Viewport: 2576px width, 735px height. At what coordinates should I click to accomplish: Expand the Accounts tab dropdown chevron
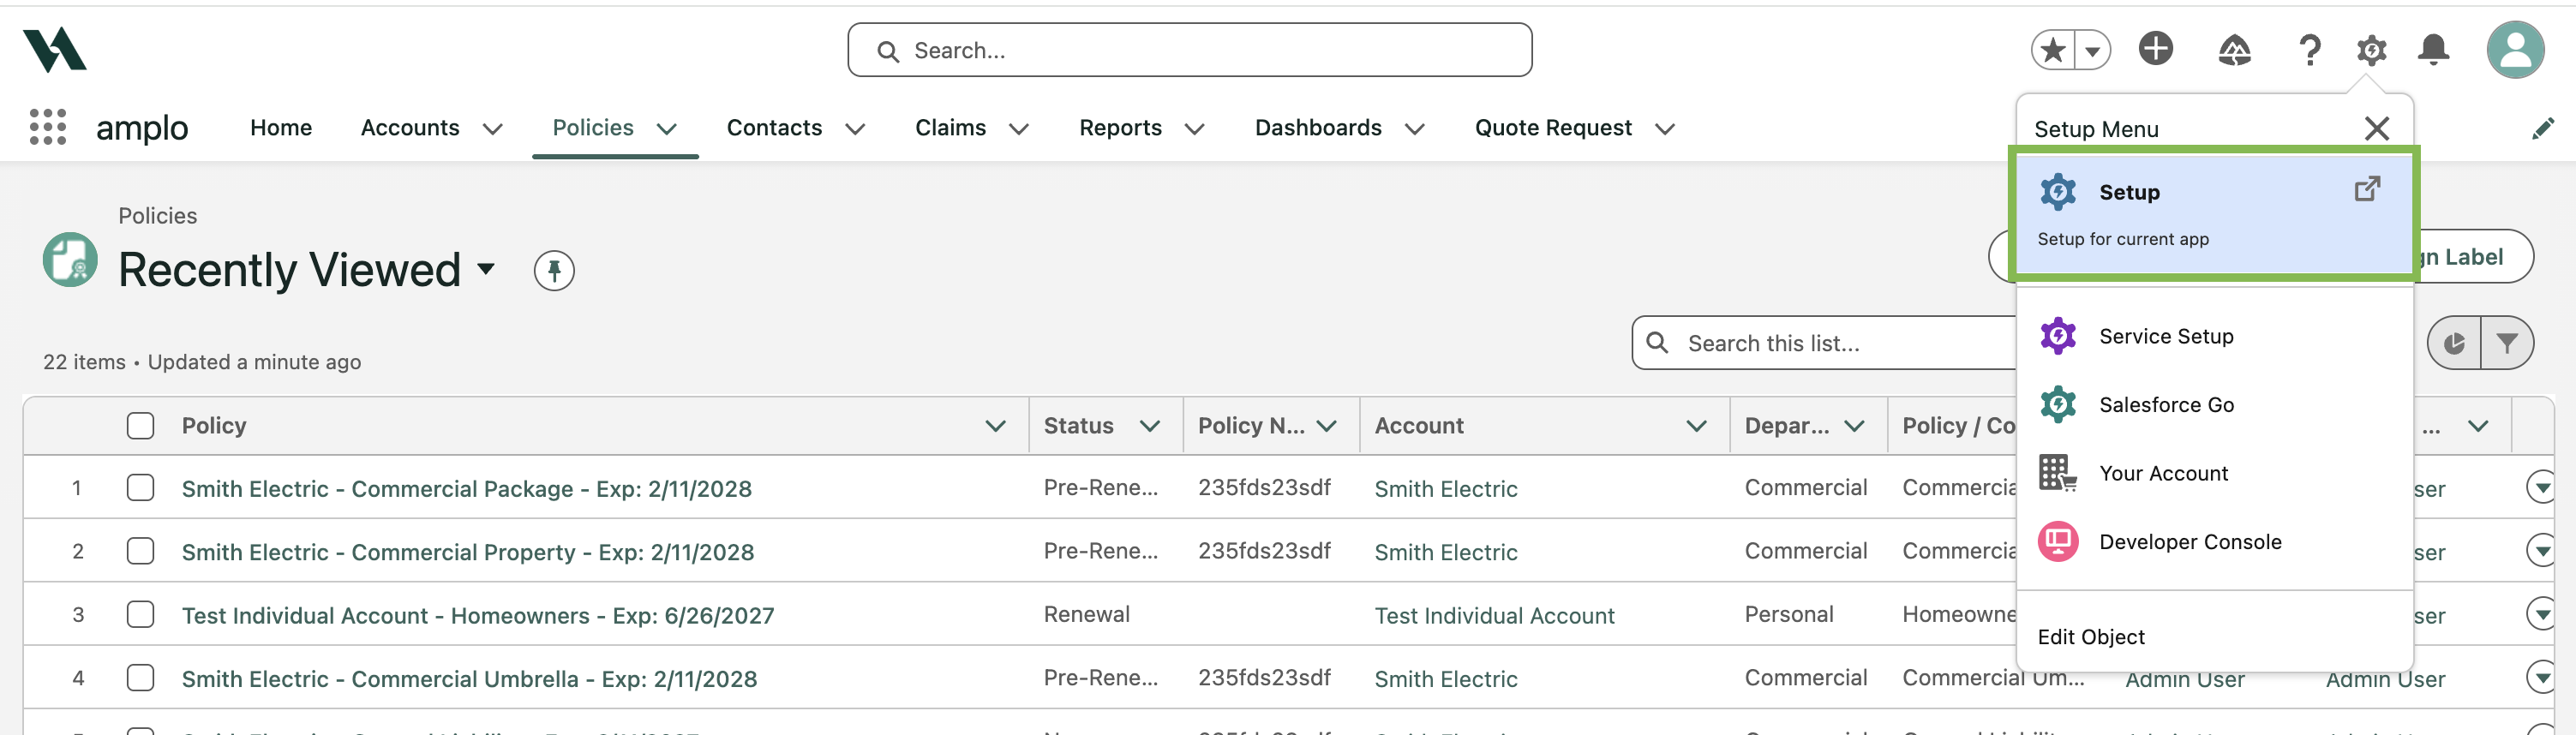click(x=493, y=129)
